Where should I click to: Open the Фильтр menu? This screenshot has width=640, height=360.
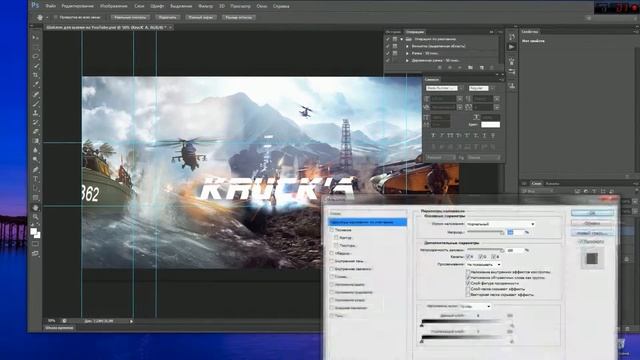point(205,6)
